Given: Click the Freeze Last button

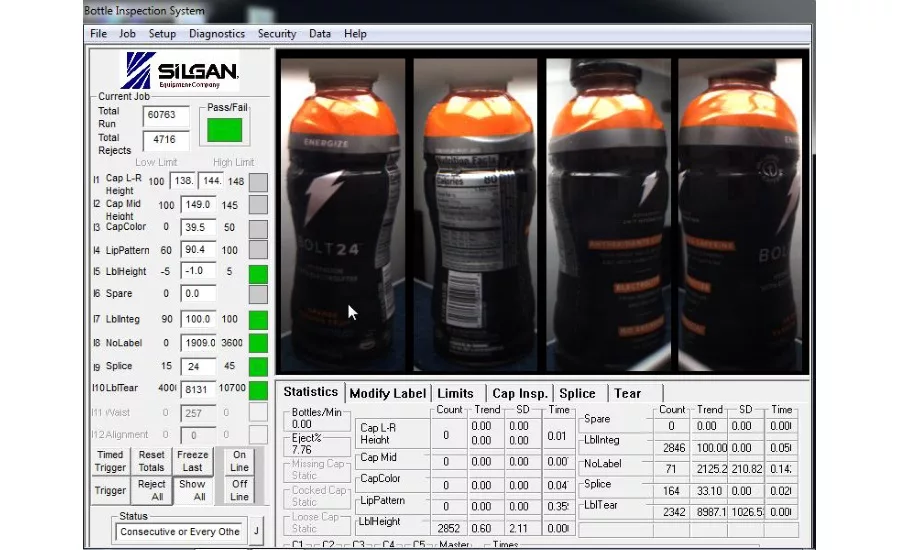Looking at the screenshot, I should (192, 461).
